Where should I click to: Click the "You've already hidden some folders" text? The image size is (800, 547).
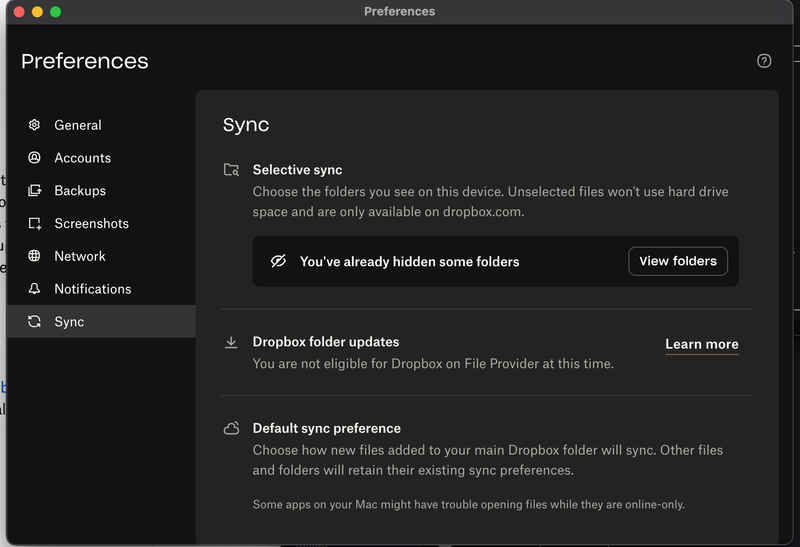(x=409, y=262)
